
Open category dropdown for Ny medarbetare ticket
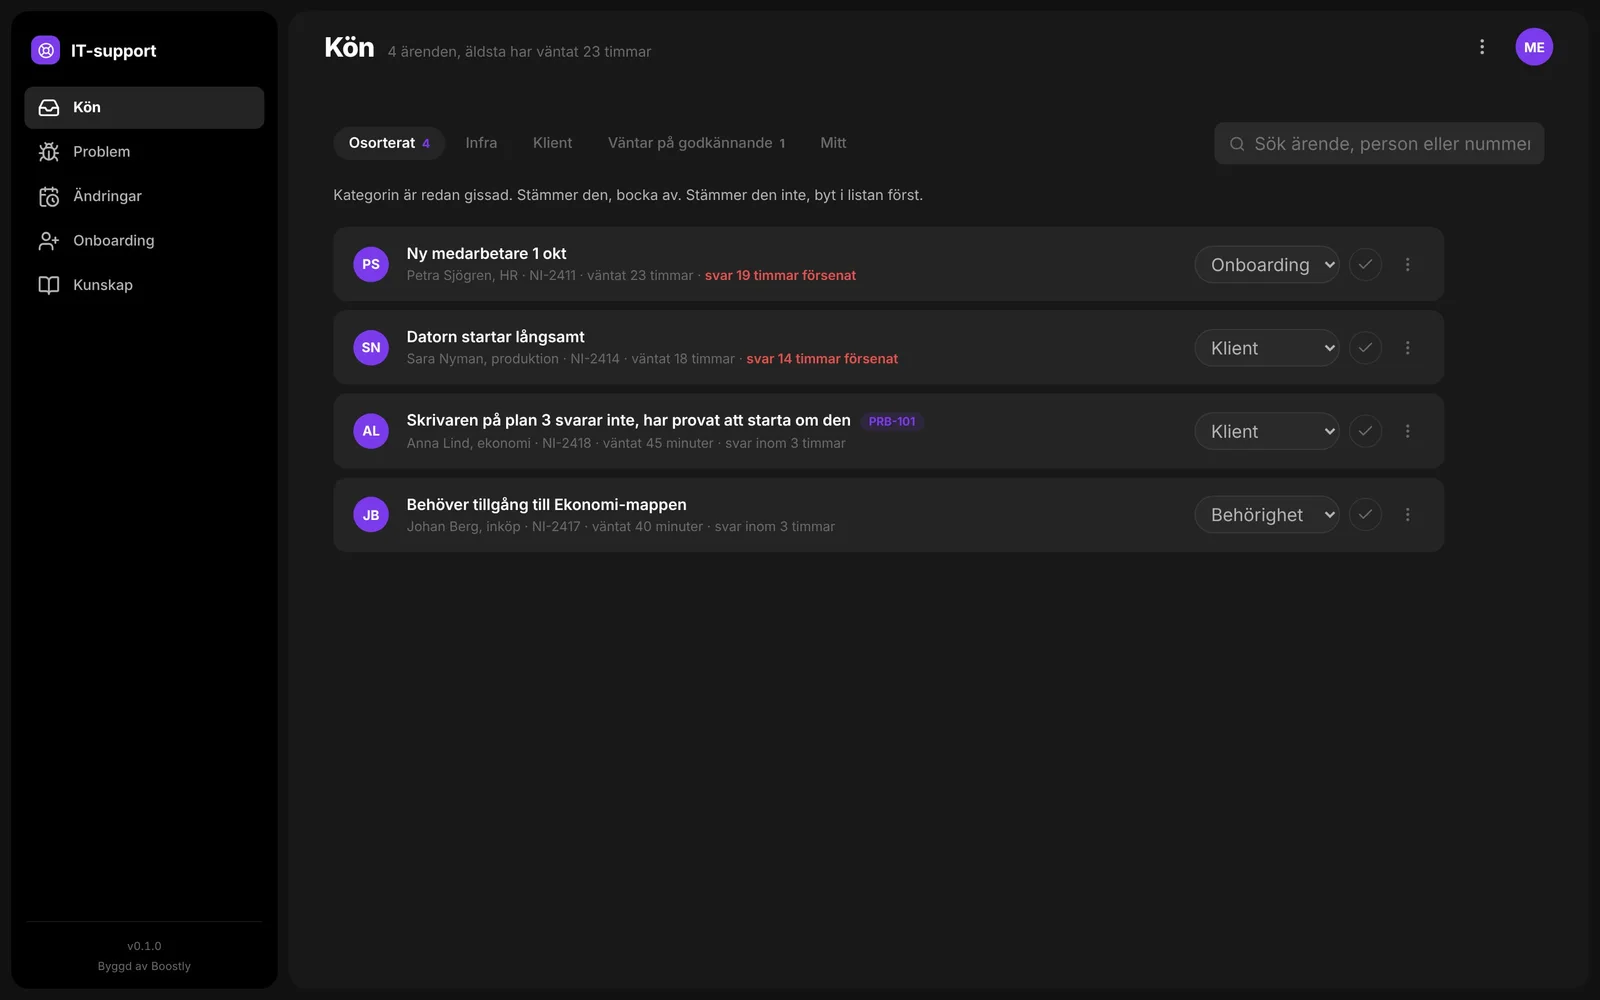click(1267, 265)
